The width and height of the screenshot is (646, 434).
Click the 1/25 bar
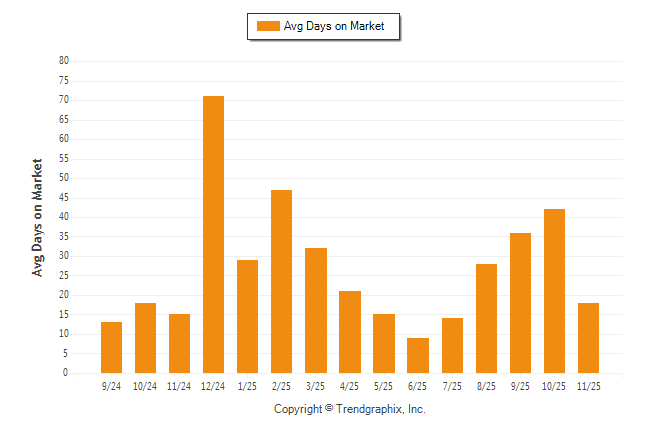247,316
